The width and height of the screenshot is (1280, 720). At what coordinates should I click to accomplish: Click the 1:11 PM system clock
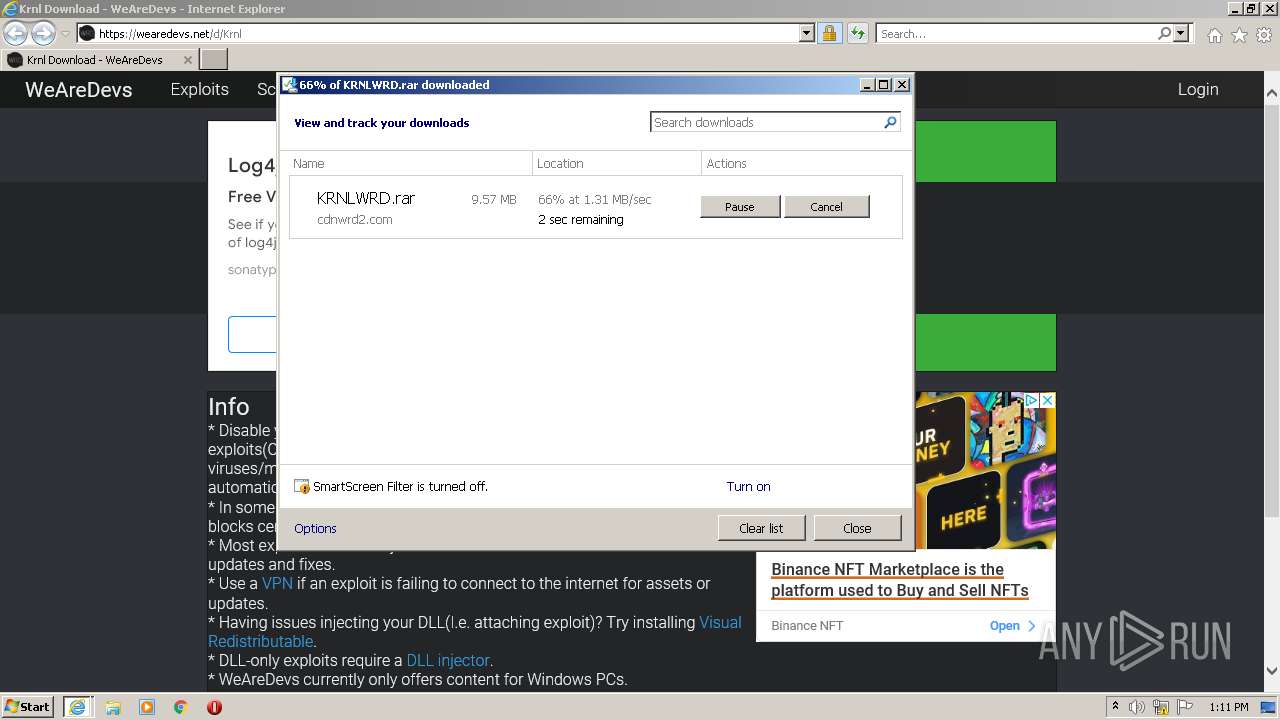[1229, 707]
